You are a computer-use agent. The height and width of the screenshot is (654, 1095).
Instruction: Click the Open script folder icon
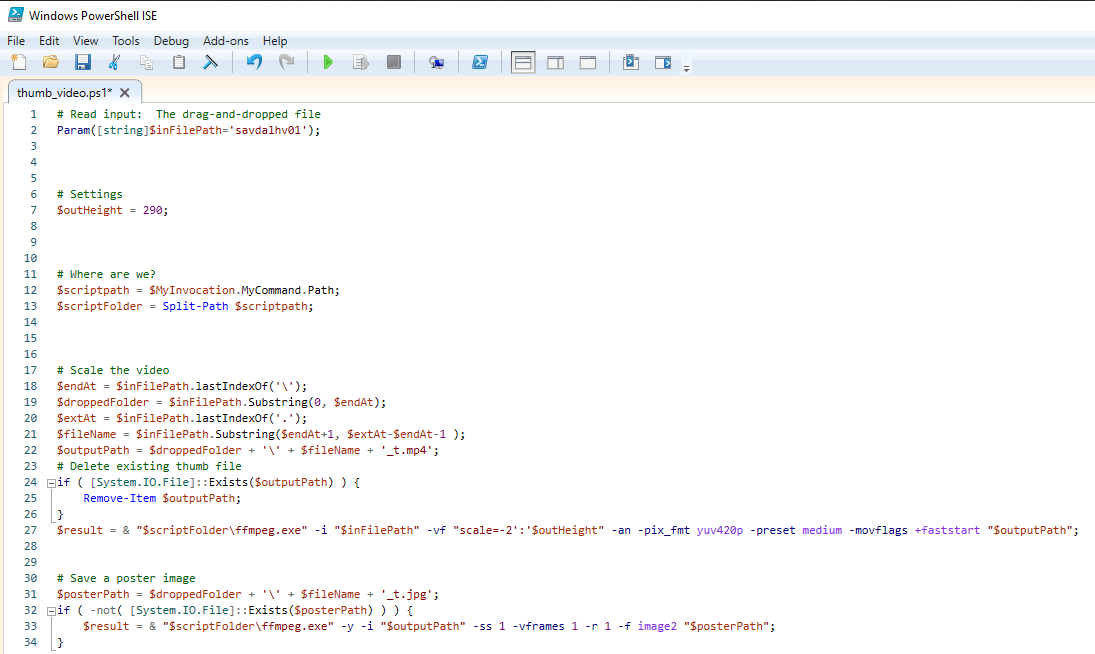tap(51, 62)
